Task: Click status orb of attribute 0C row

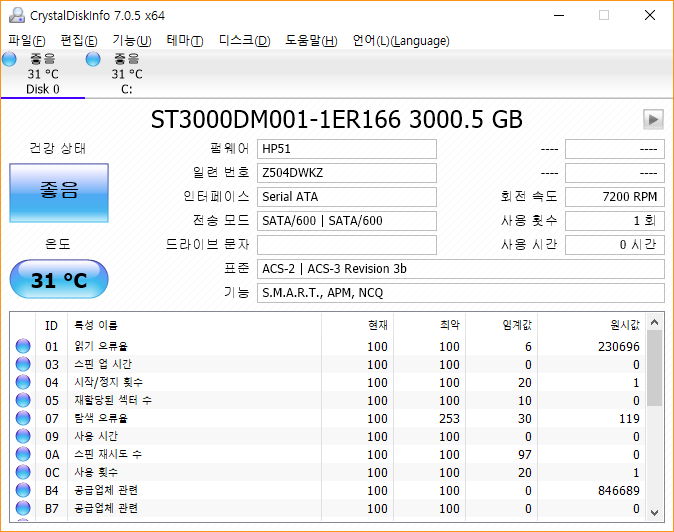Action: 23,472
